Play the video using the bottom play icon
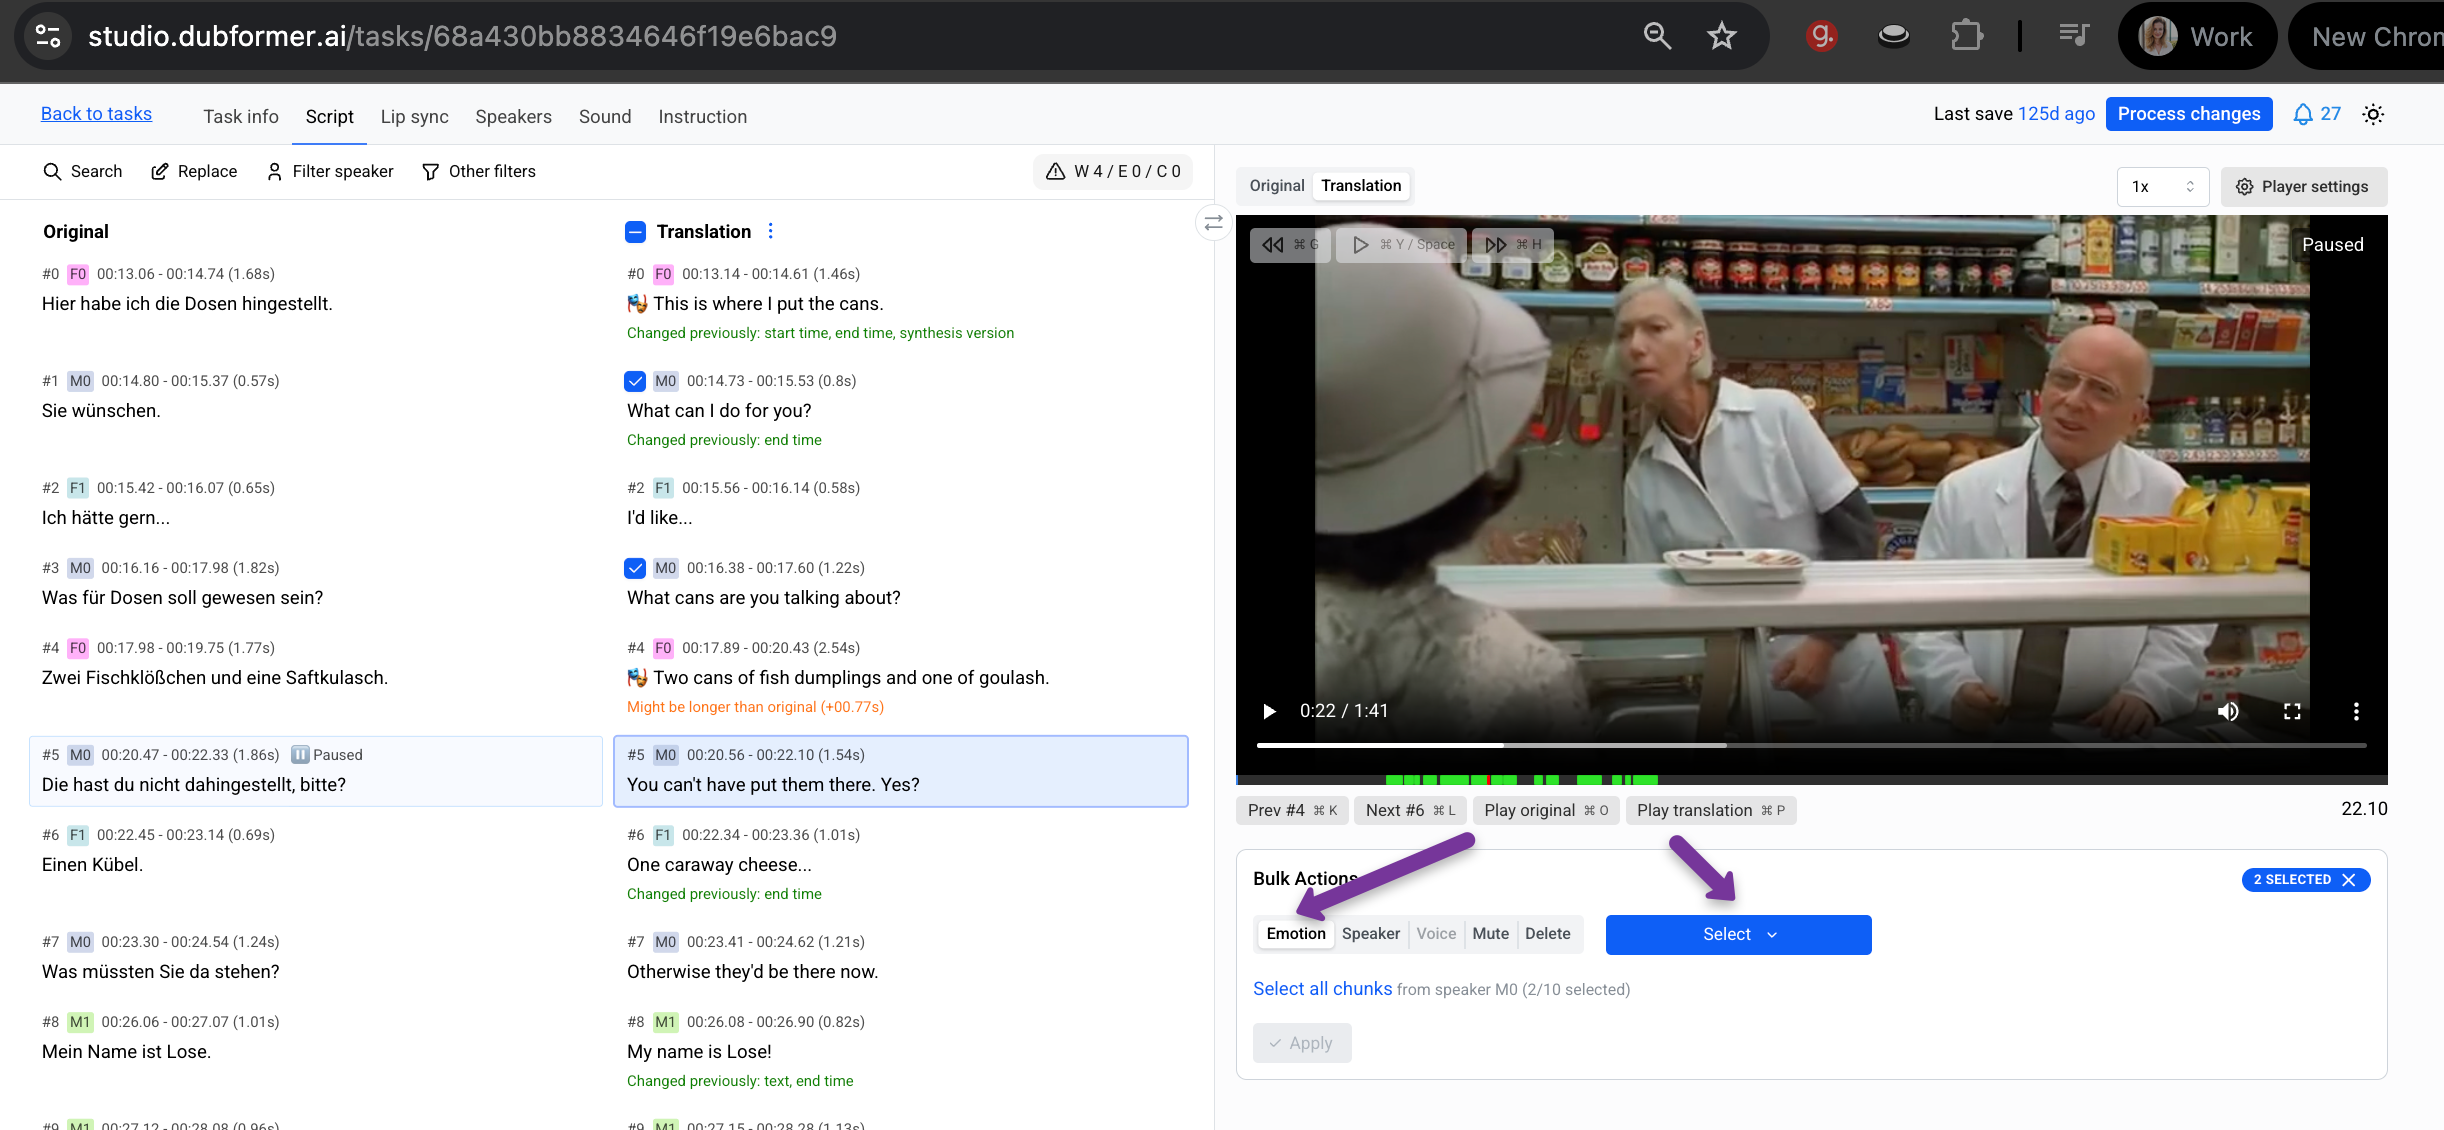 (1269, 711)
